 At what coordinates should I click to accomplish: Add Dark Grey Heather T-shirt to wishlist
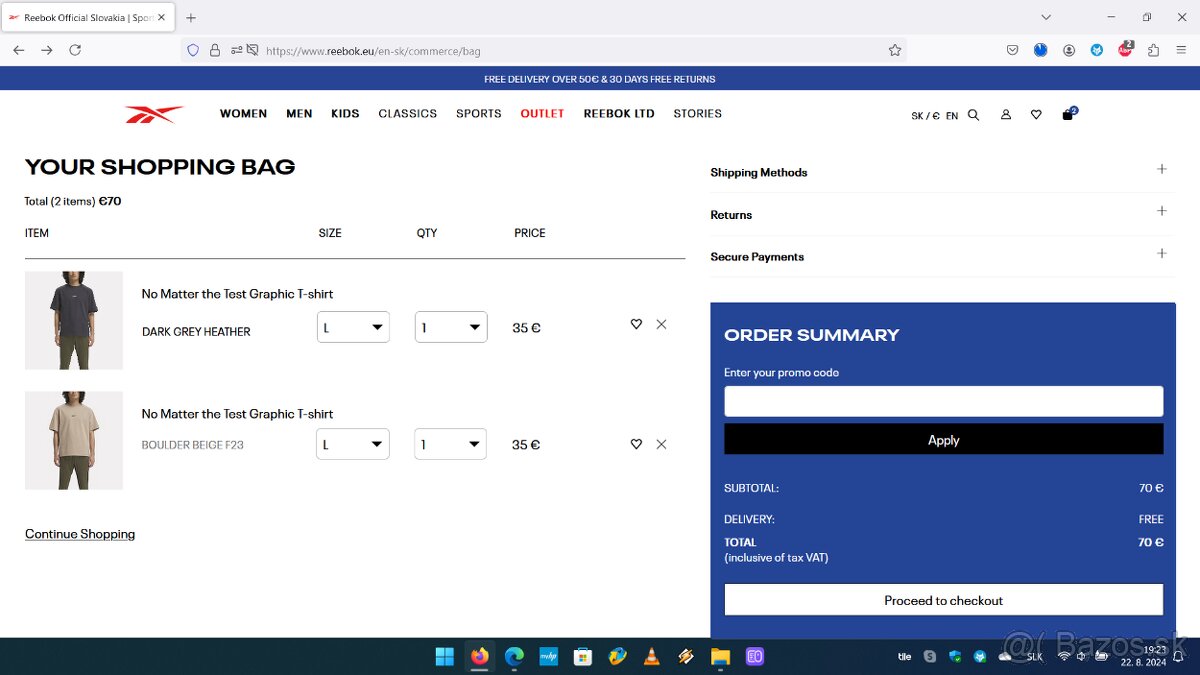click(636, 324)
